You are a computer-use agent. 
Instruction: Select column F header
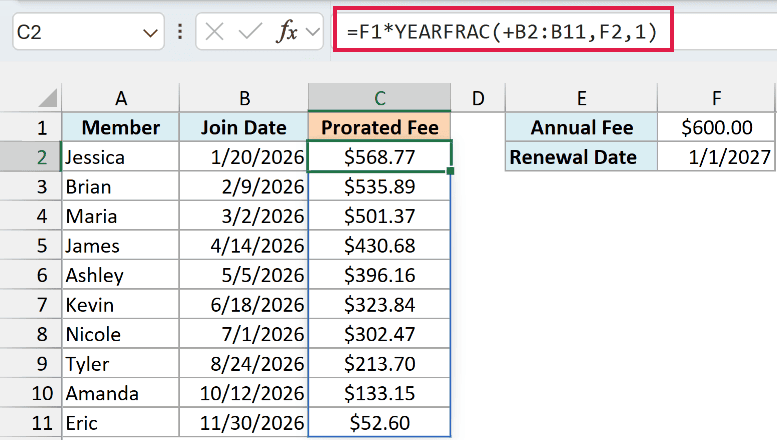(716, 98)
